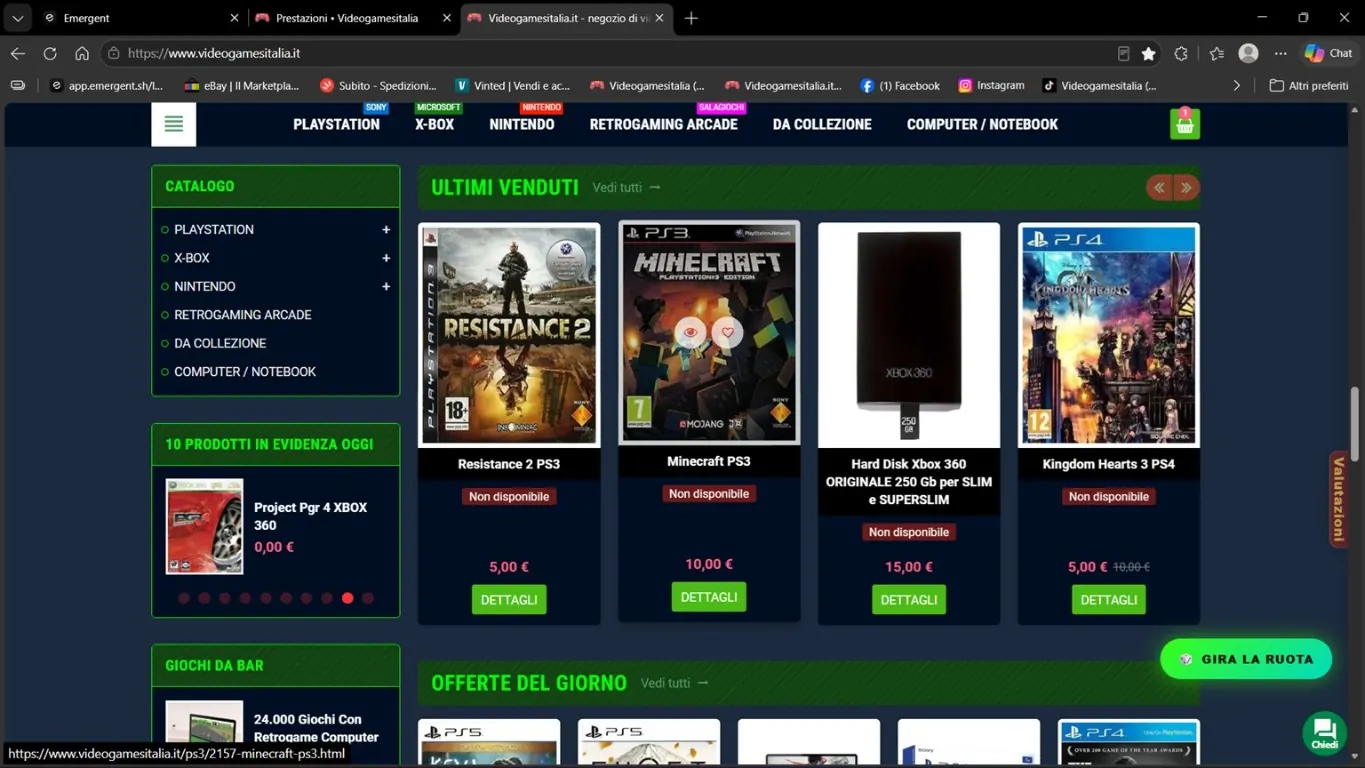This screenshot has height=768, width=1365.
Task: Click the GIRA LA RUOTA button
Action: click(1246, 659)
